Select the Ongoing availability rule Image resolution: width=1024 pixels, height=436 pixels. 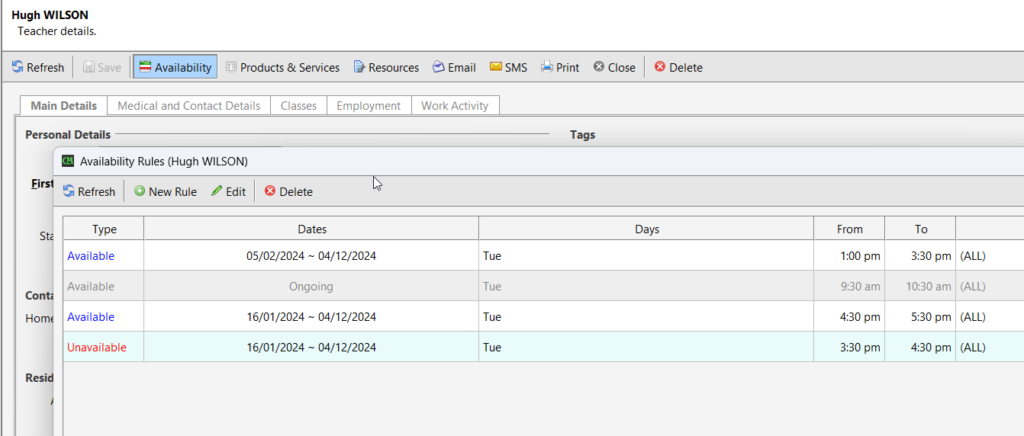[543, 286]
